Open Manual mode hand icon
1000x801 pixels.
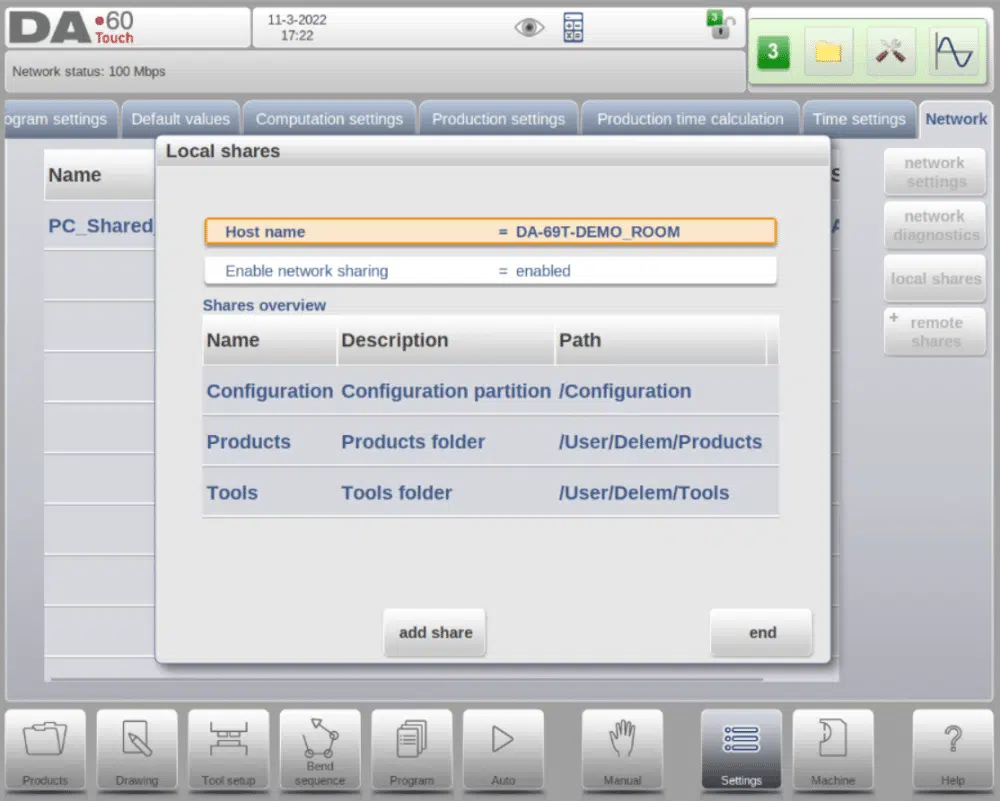(622, 751)
